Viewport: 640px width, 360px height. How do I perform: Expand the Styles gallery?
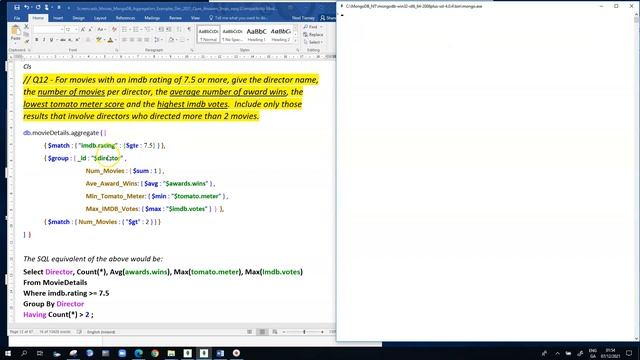tap(296, 41)
